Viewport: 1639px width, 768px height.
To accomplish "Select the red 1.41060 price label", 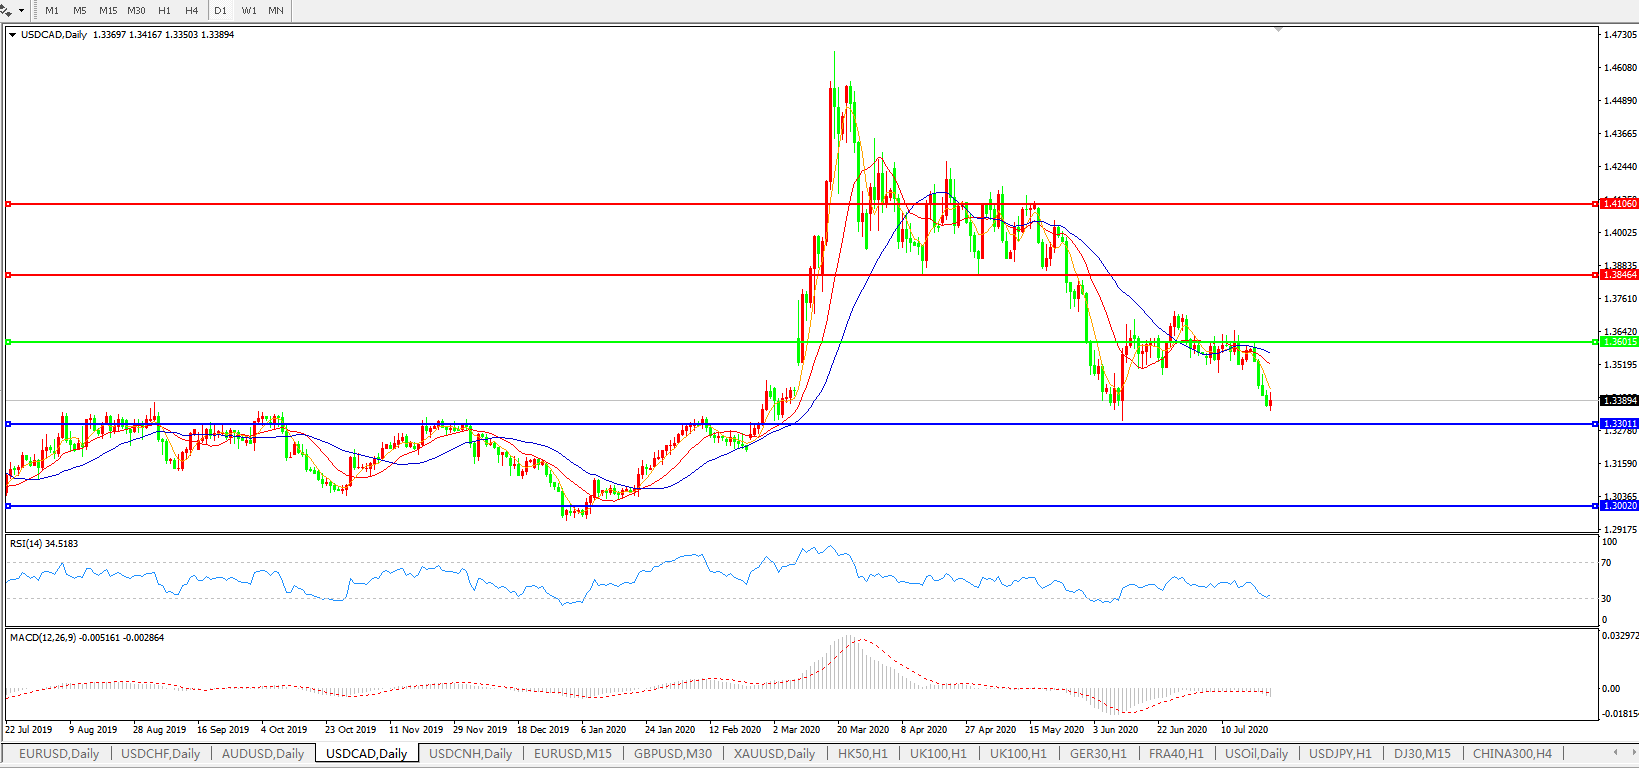I will [1619, 204].
